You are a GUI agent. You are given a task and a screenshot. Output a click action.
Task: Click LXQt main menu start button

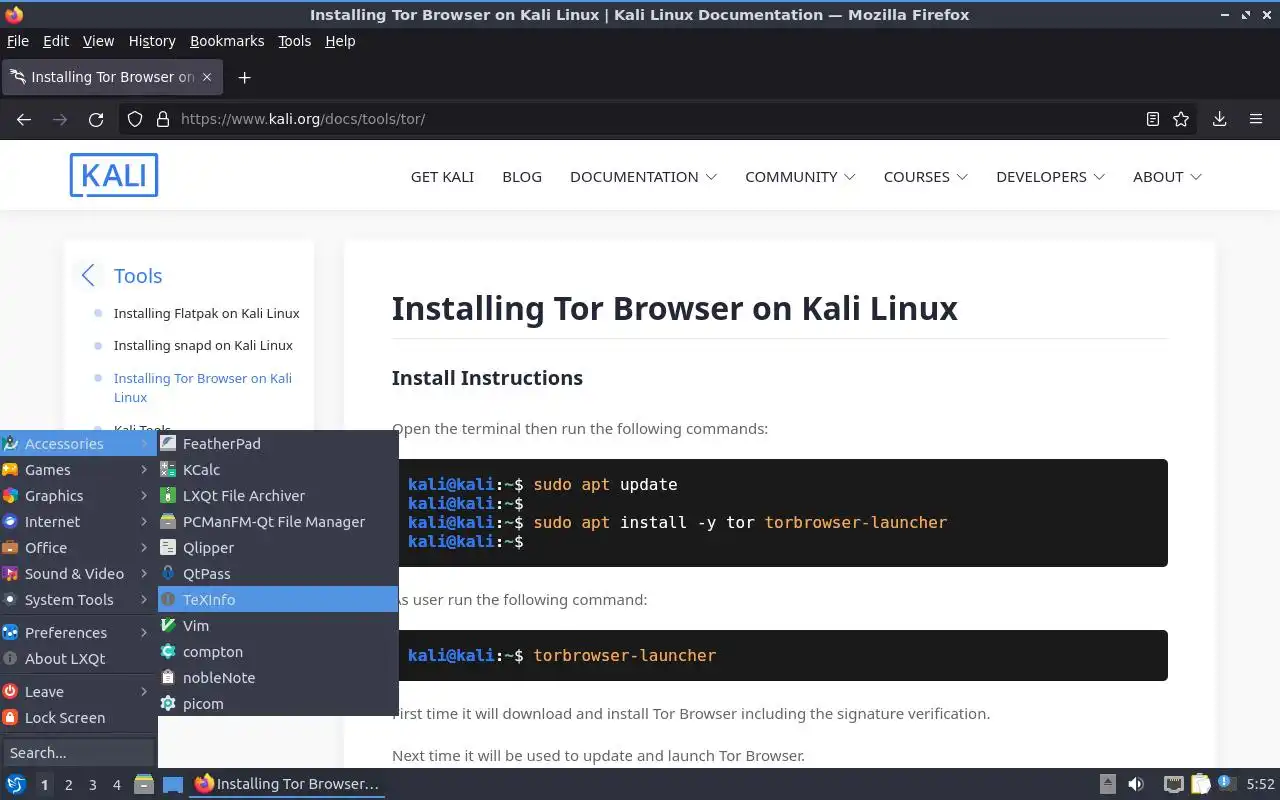16,784
